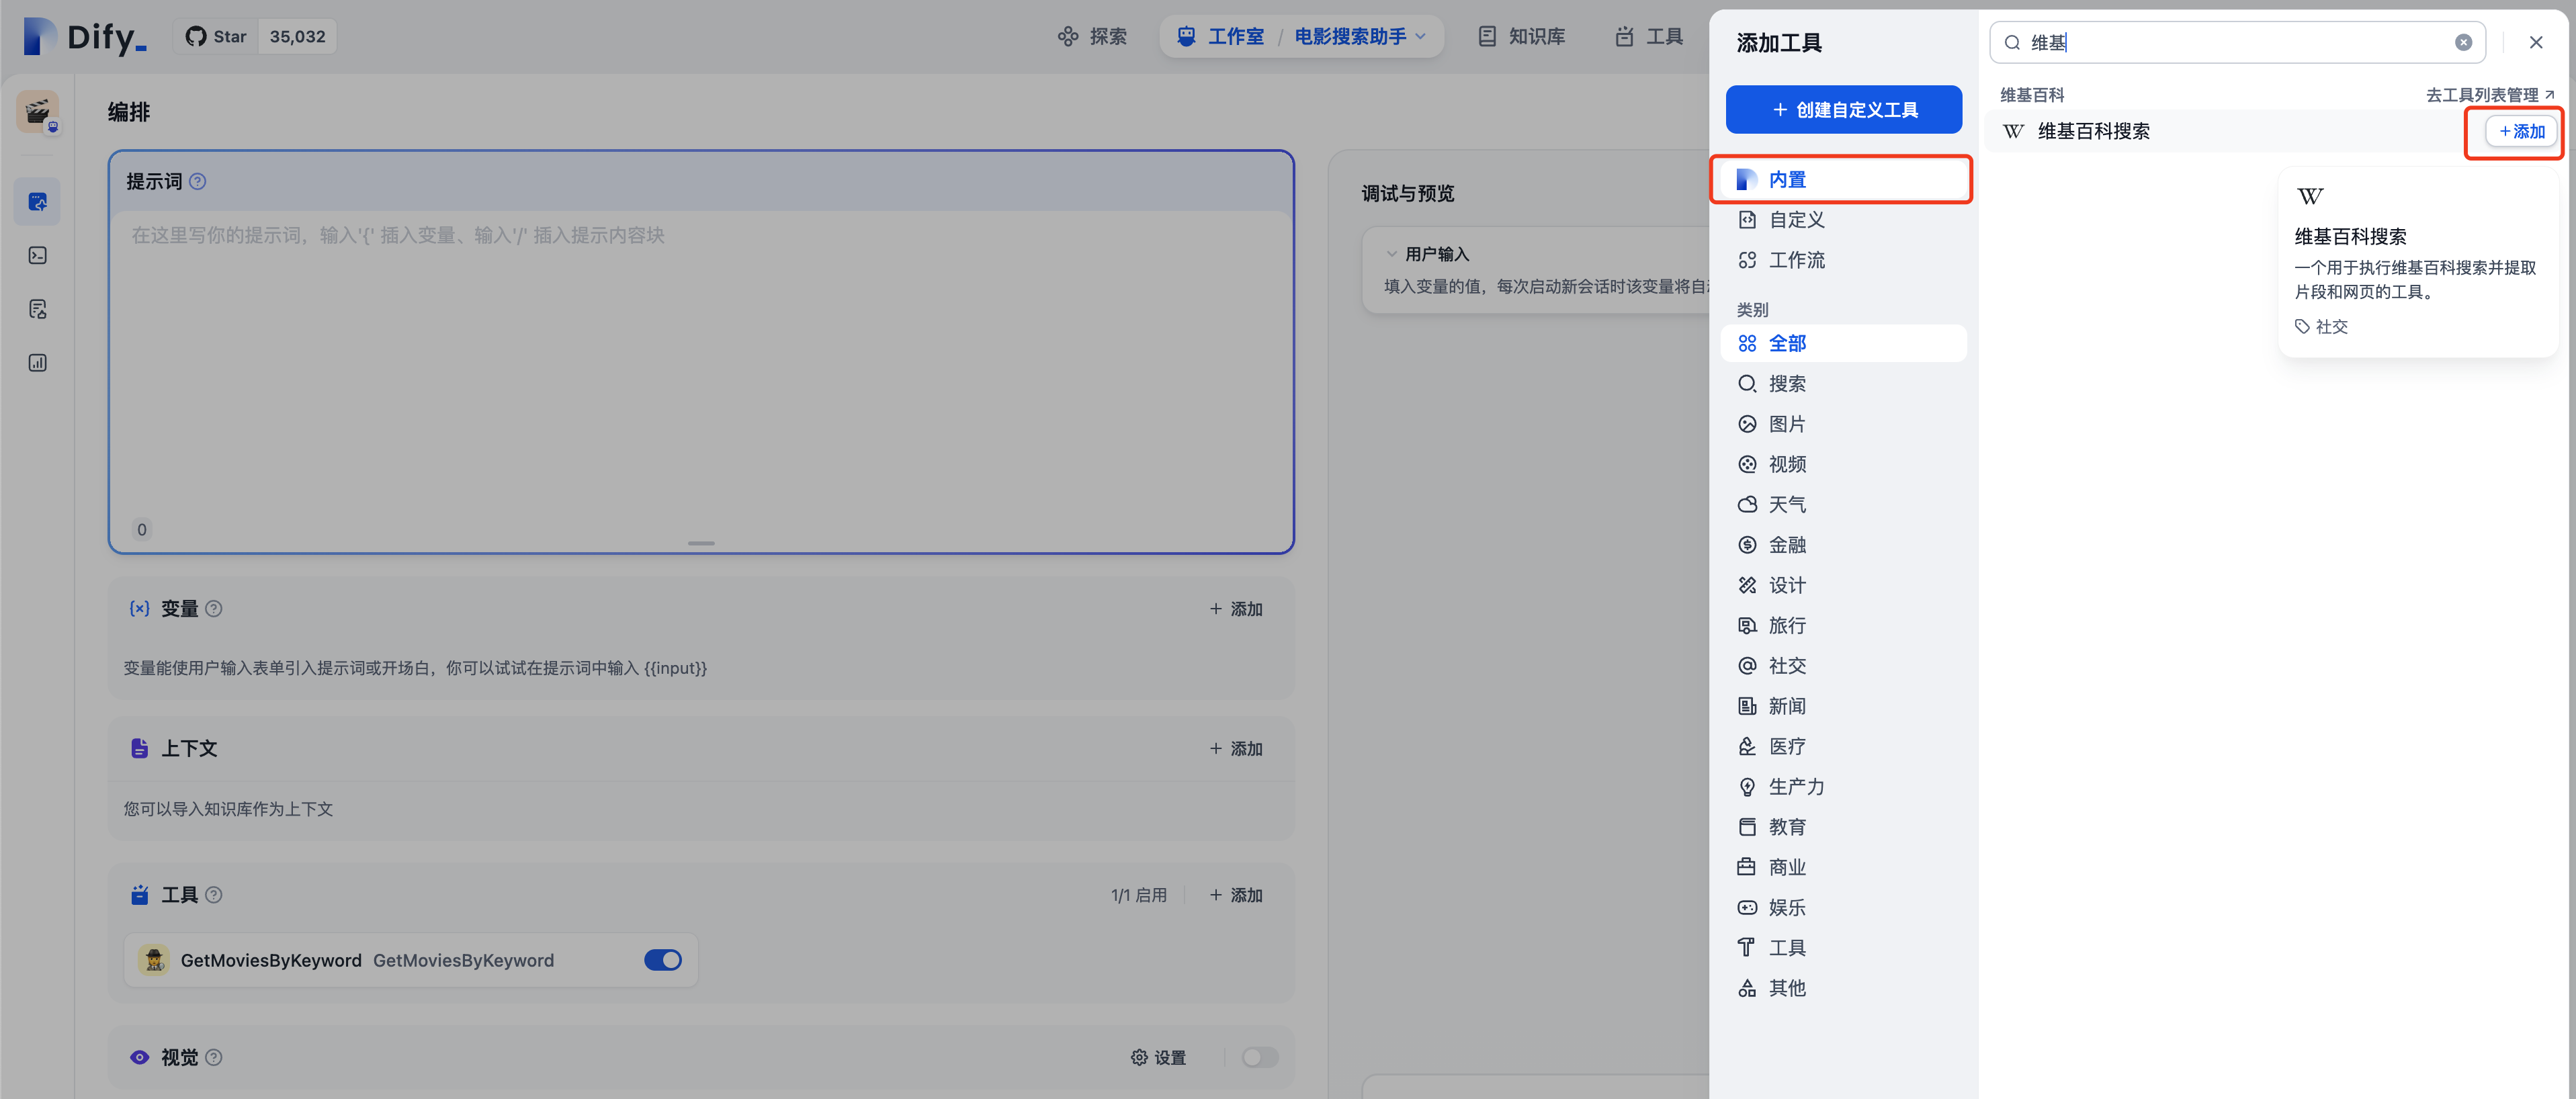Select the 工作流 tools tab
Image resolution: width=2576 pixels, height=1099 pixels.
[x=1796, y=260]
